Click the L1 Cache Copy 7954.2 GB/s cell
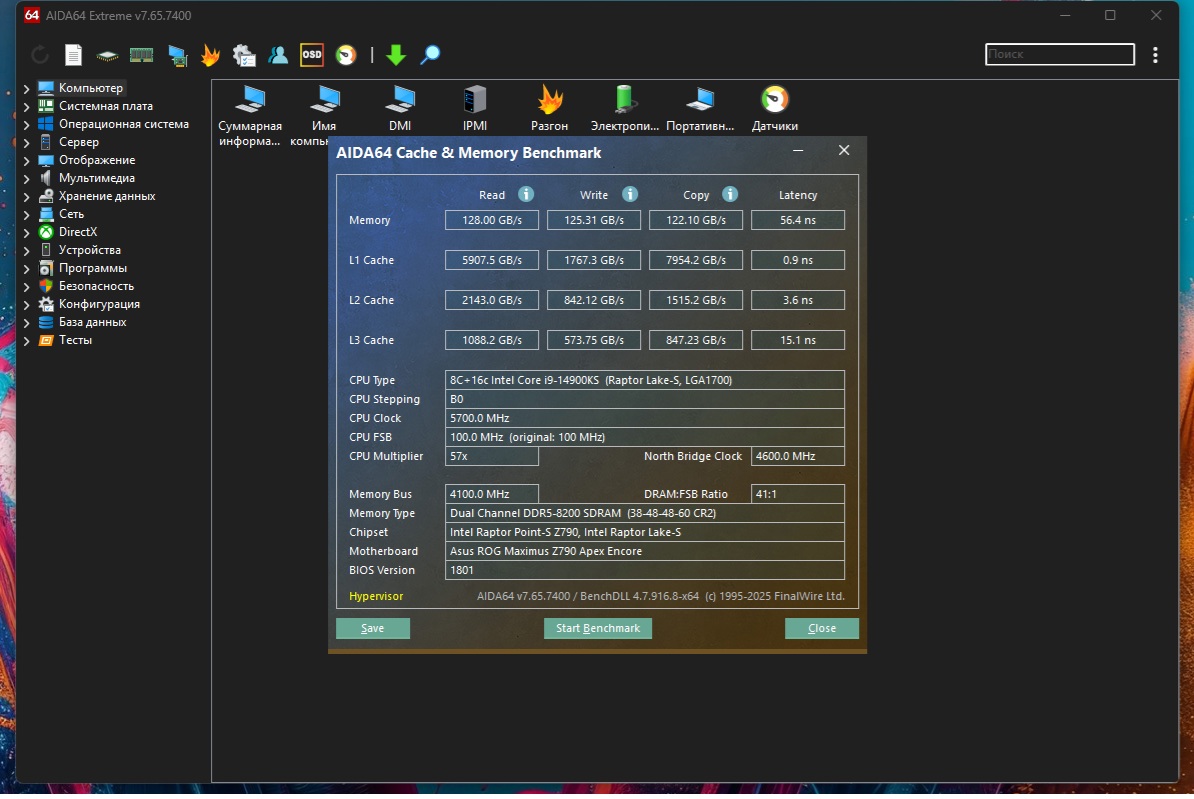 695,260
